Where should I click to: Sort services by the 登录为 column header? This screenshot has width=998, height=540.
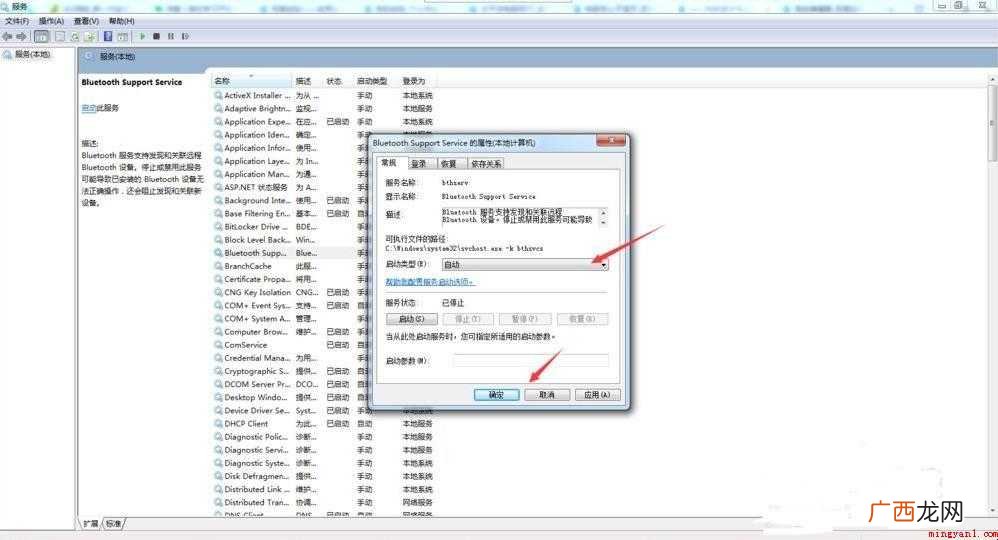tap(418, 81)
